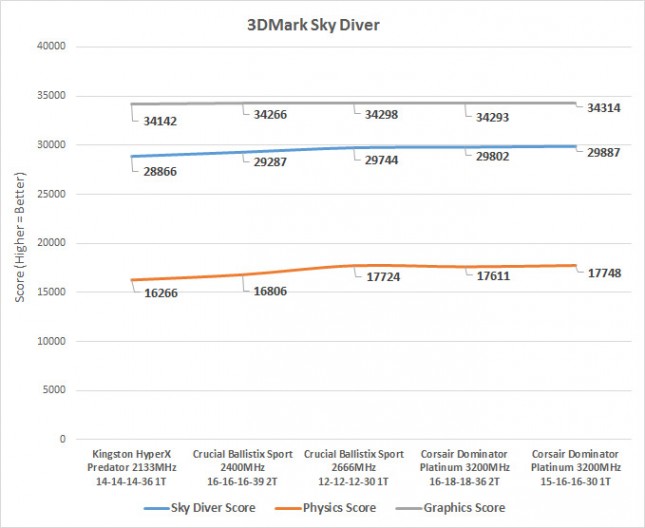Viewport: 645px width, 528px height.
Task: Select the Sky Diver data label 29887
Action: click(x=603, y=153)
